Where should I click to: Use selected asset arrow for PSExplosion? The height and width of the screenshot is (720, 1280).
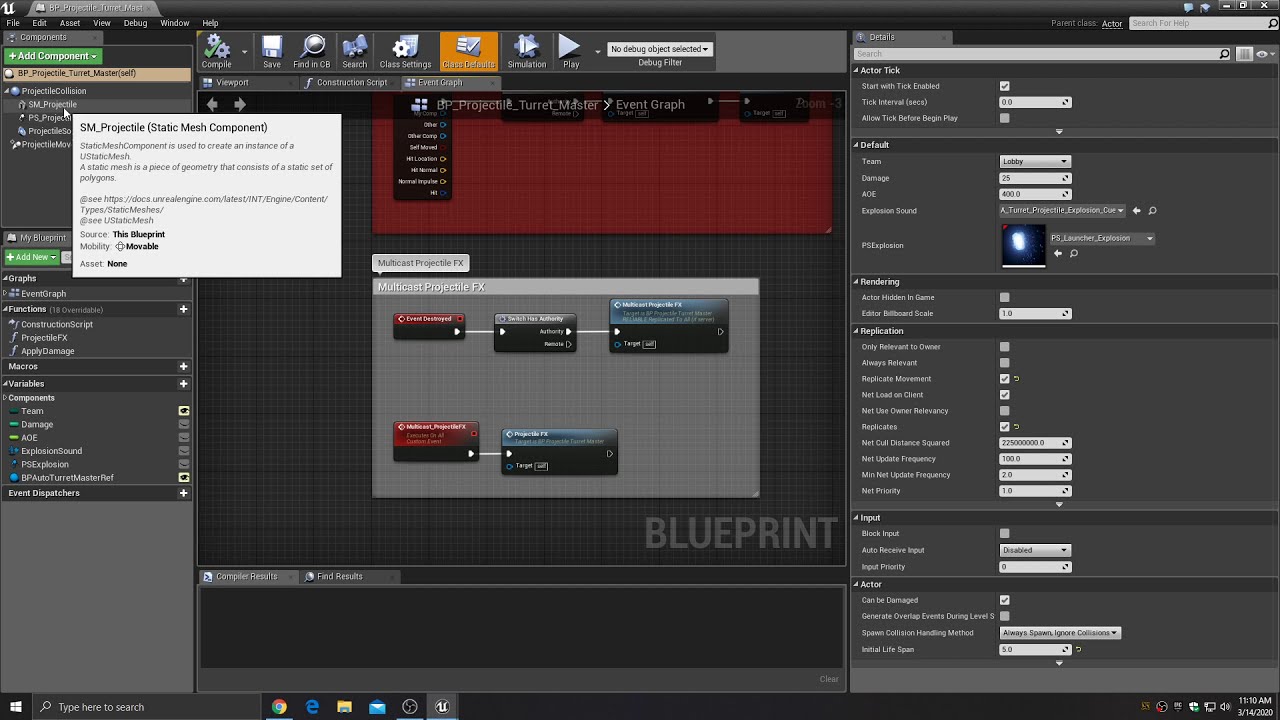click(x=1058, y=254)
